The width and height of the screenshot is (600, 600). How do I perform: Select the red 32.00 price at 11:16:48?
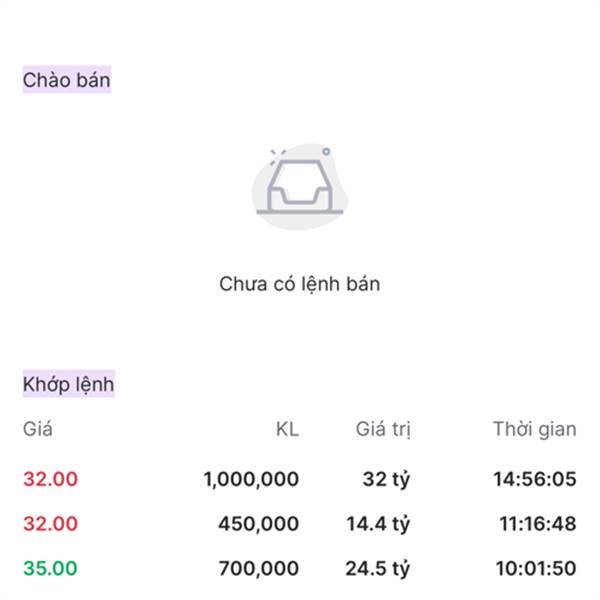pos(51,523)
